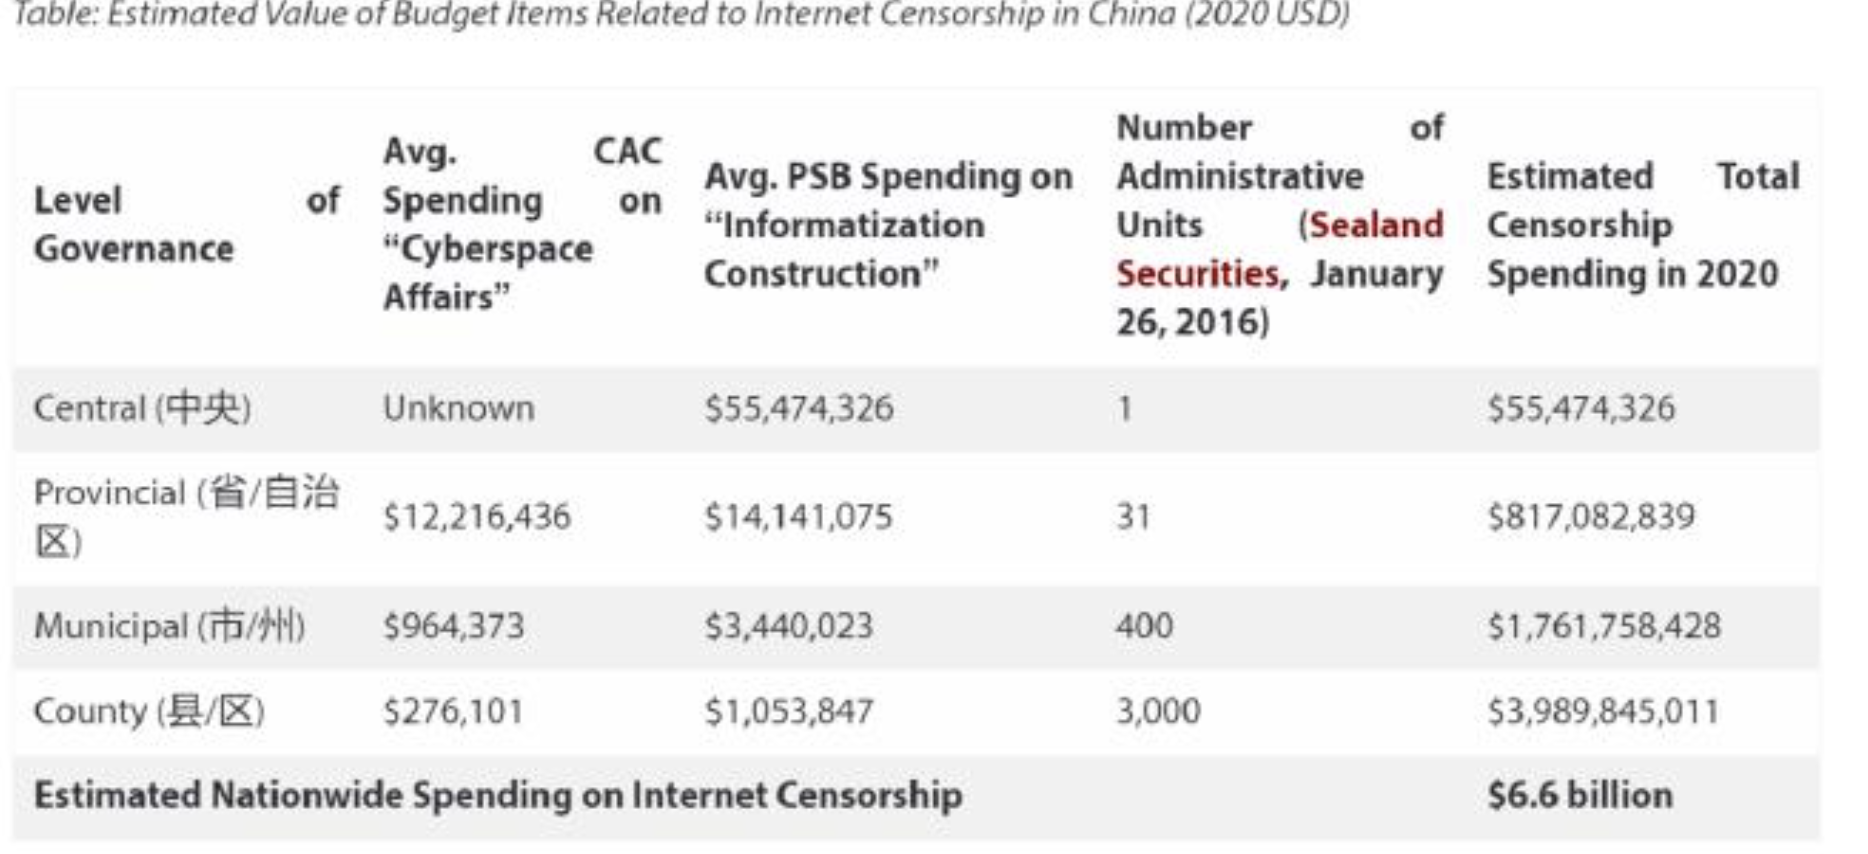1868x854 pixels.
Task: Click the 'Municipal (市/州)' row label
Action: pyautogui.click(x=169, y=626)
